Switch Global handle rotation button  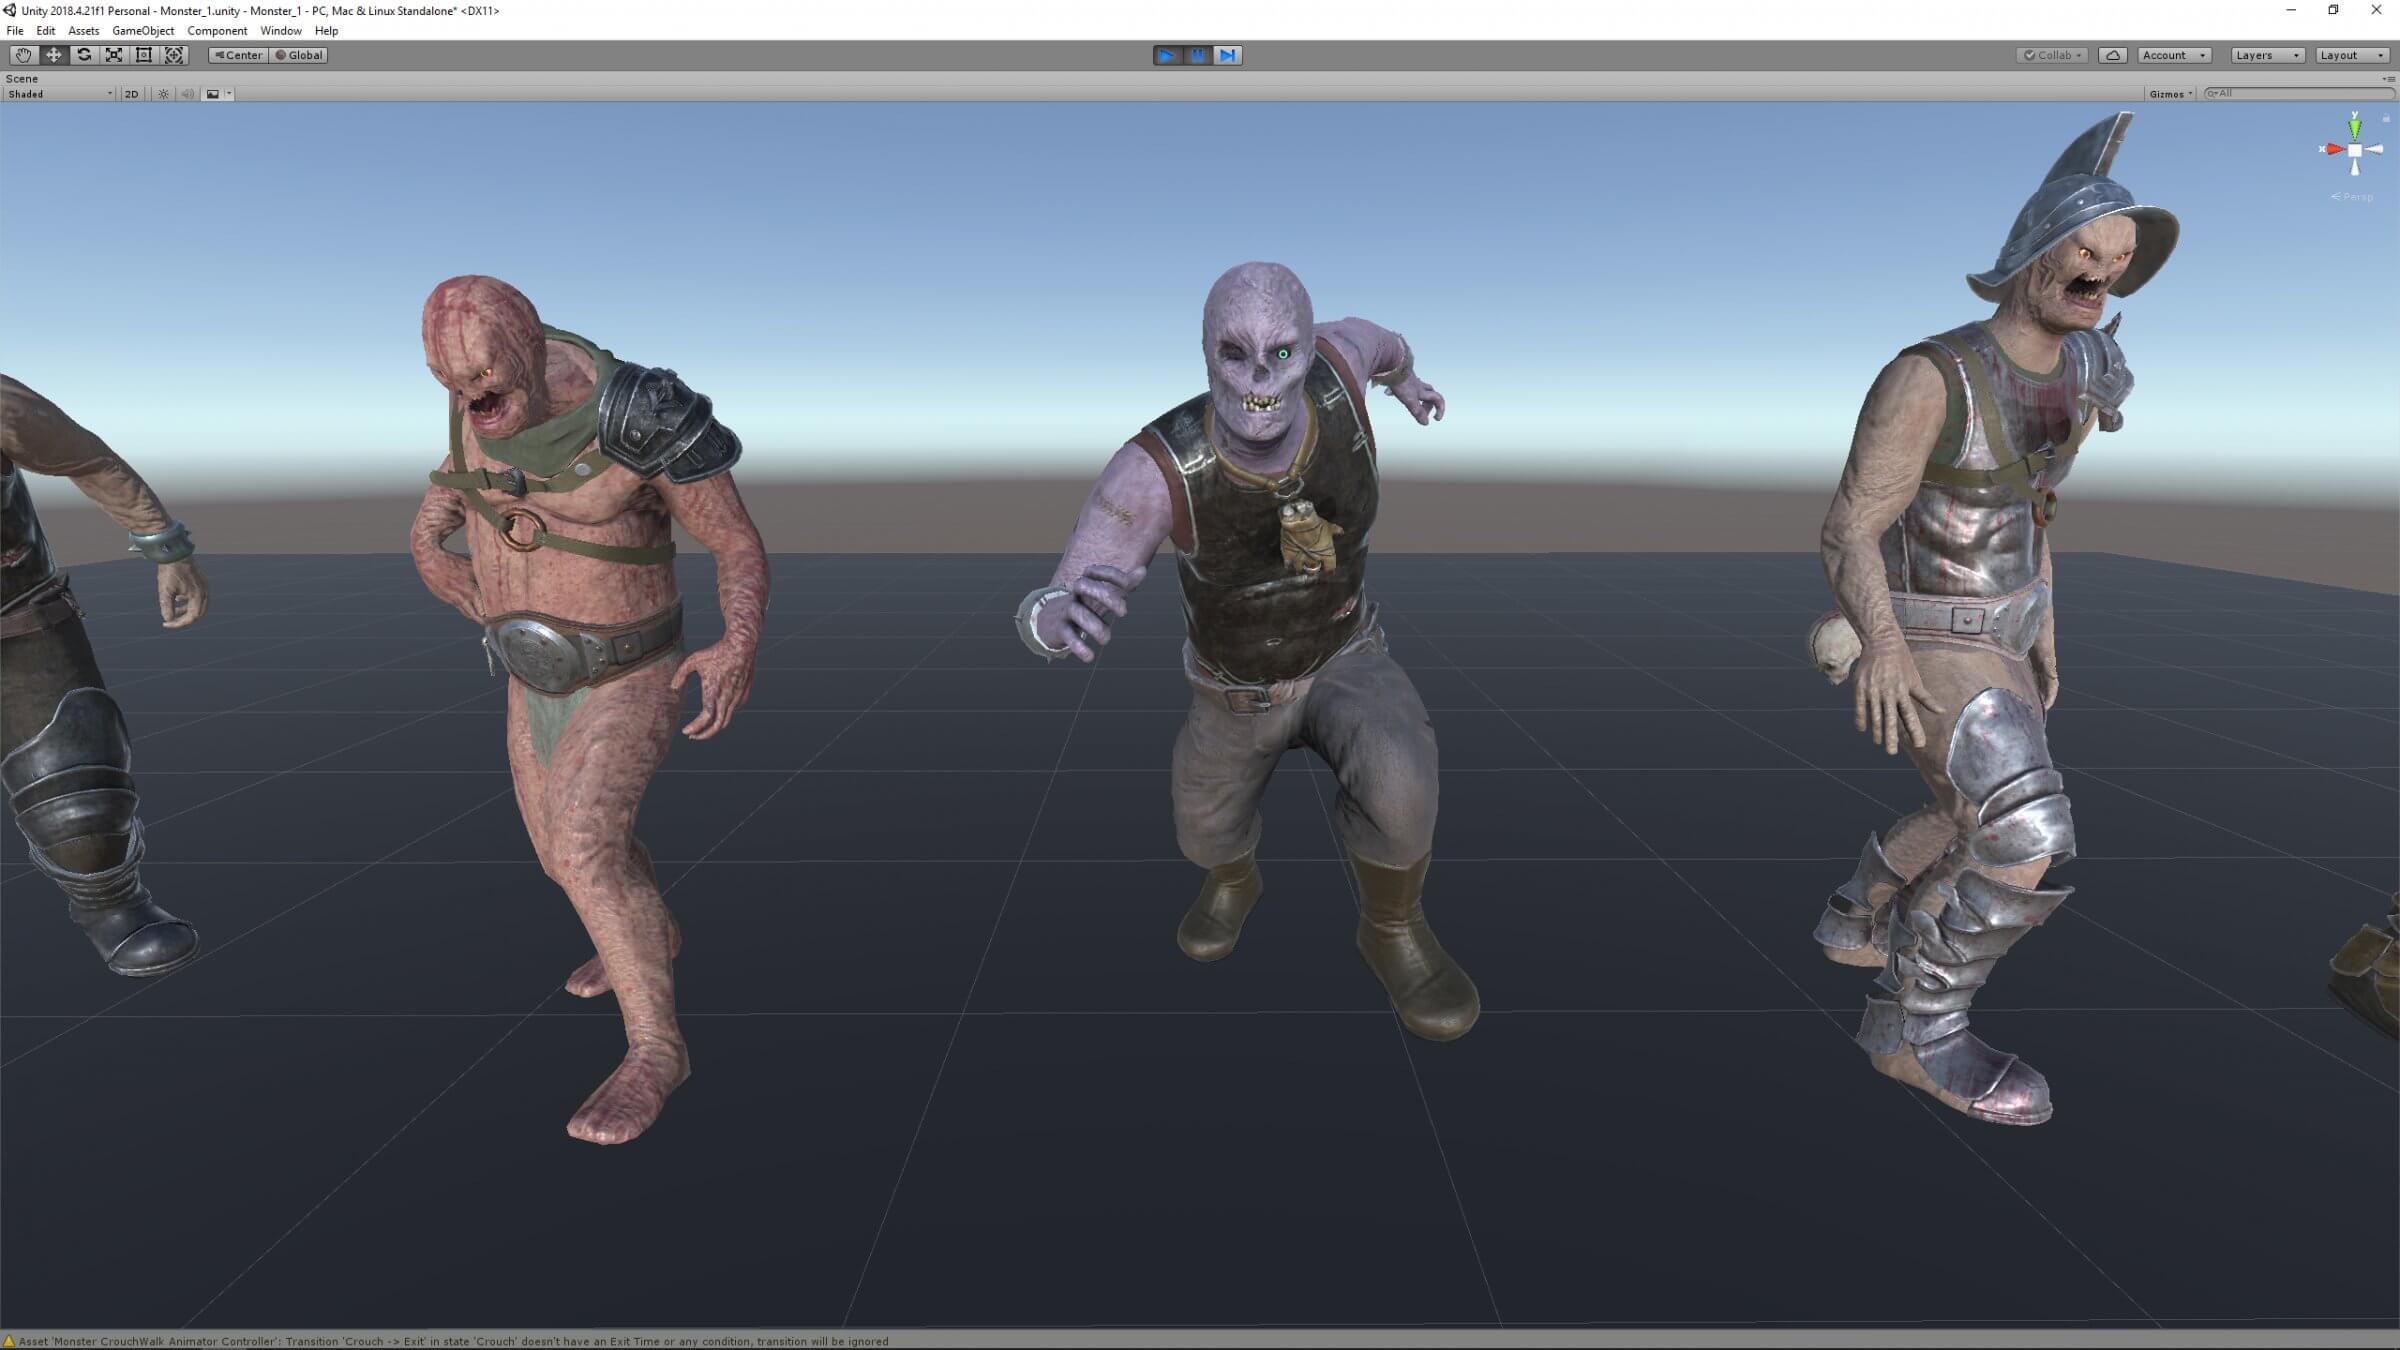point(299,55)
